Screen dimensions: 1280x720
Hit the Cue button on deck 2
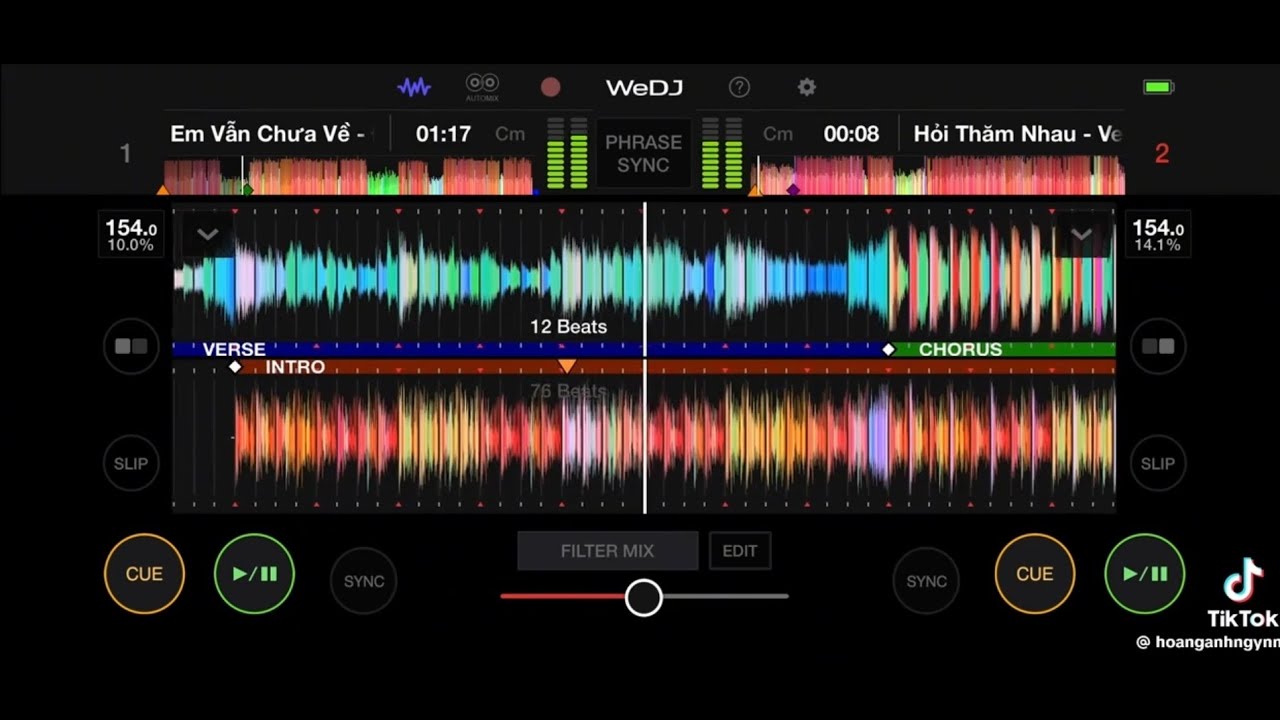click(1035, 574)
